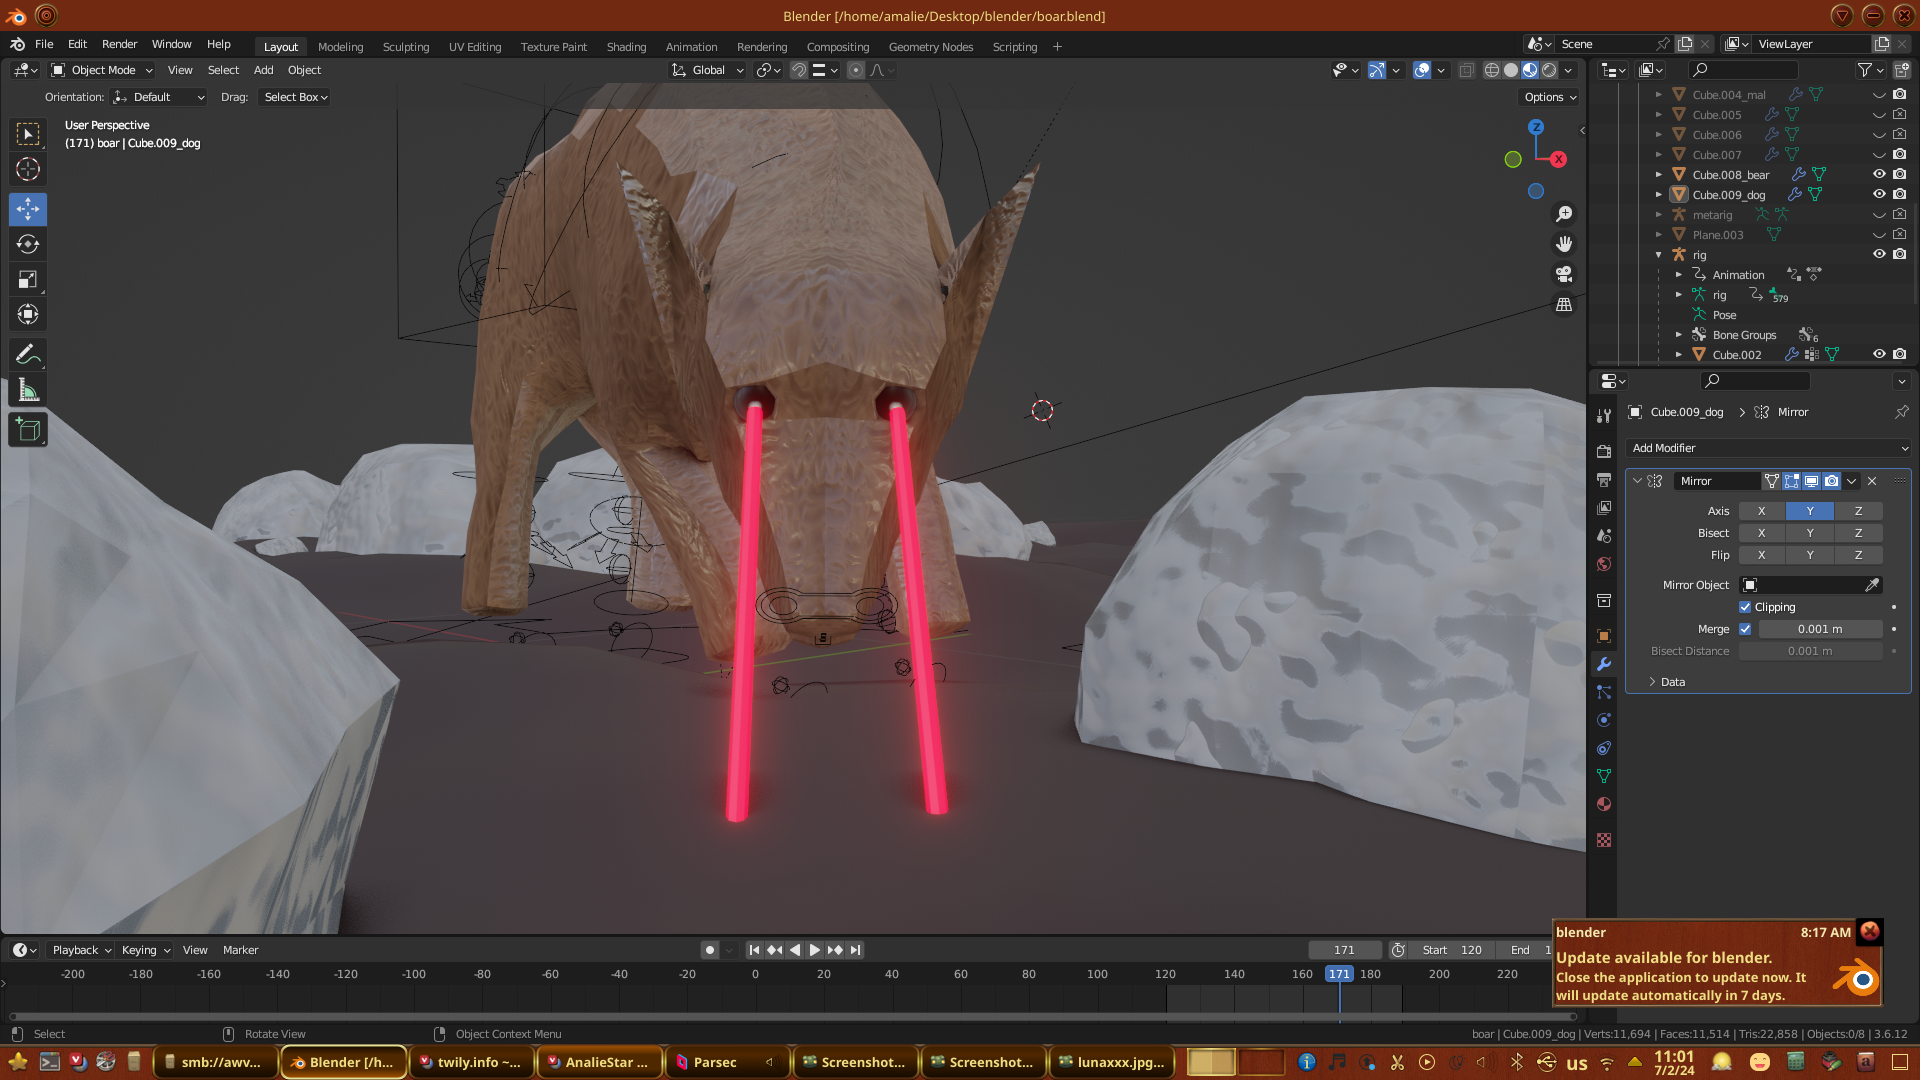Image resolution: width=1920 pixels, height=1080 pixels.
Task: Switch to the Sculpting workspace tab
Action: click(x=405, y=47)
